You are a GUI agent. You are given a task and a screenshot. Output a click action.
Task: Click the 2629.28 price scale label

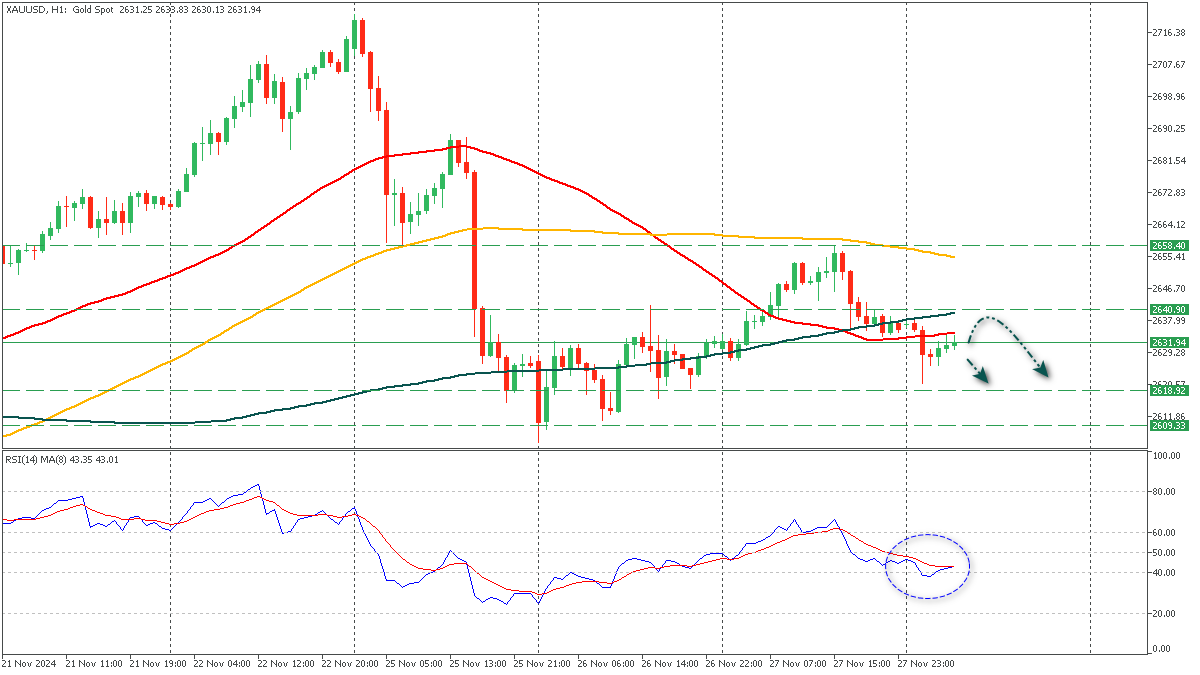(x=1168, y=352)
